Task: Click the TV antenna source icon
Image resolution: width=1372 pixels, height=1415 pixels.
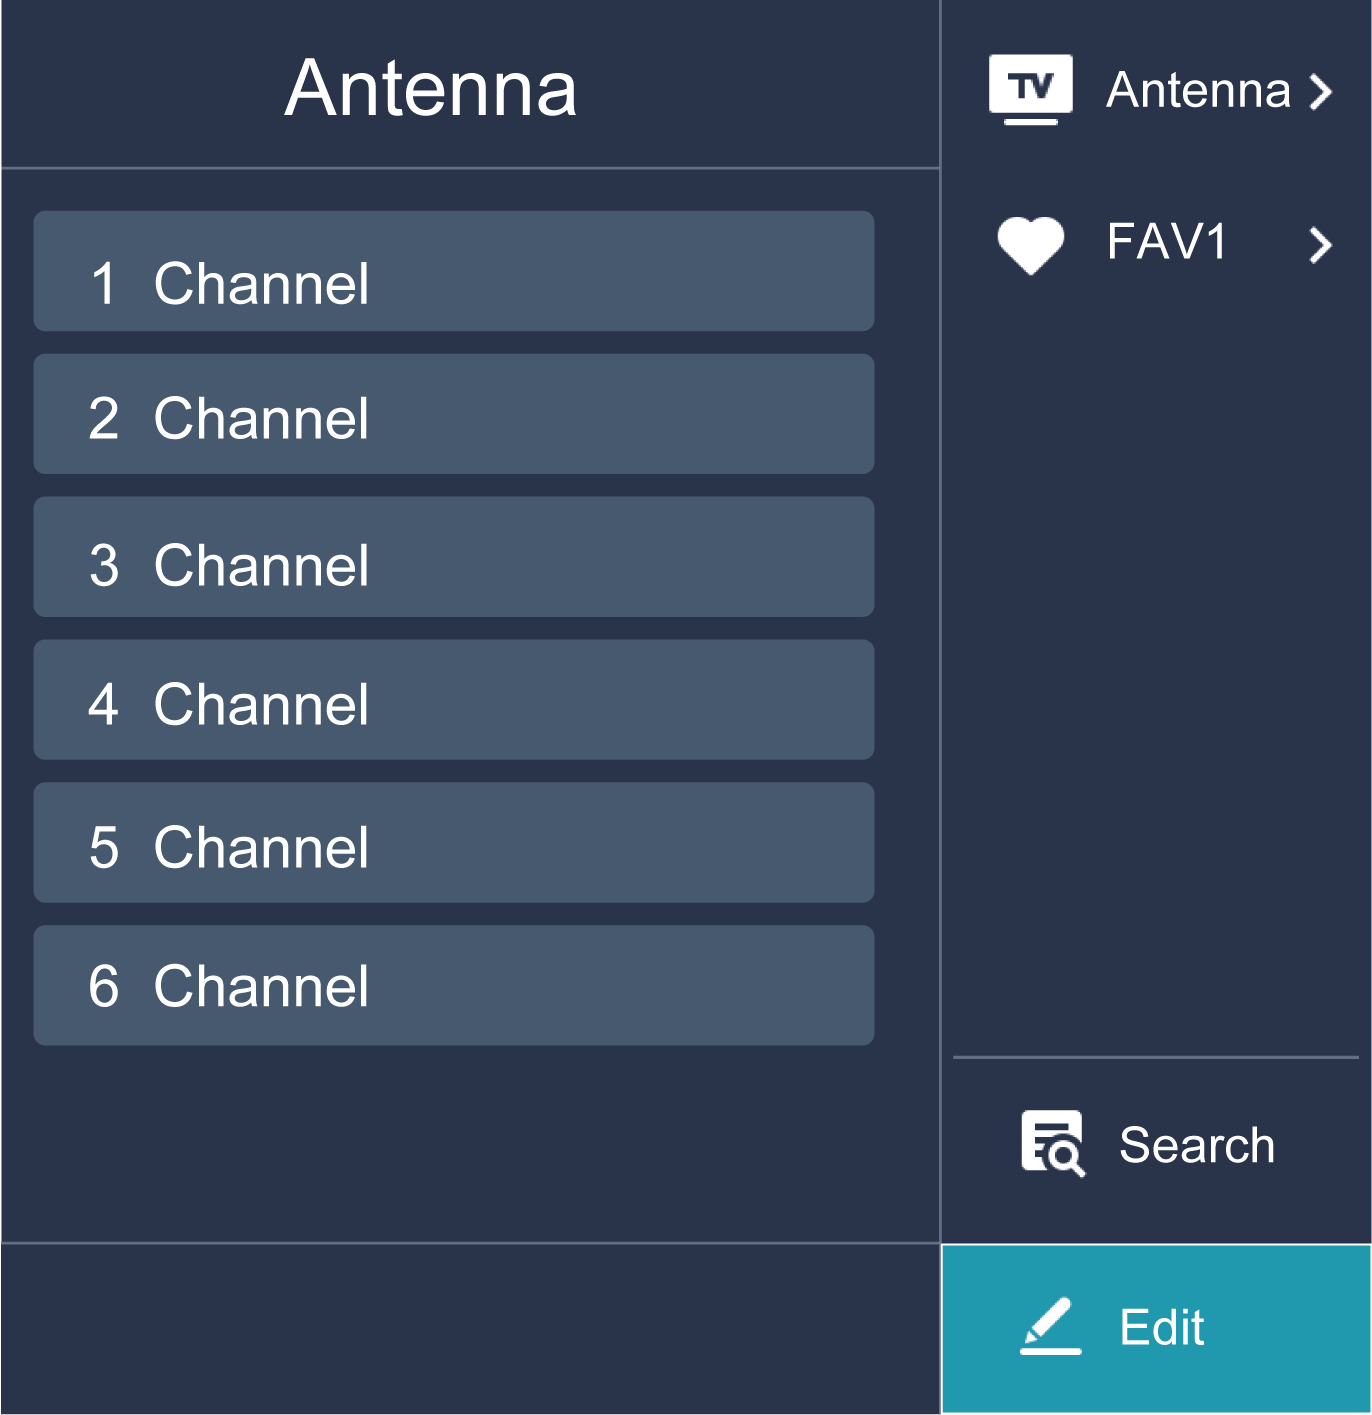Action: [1030, 89]
